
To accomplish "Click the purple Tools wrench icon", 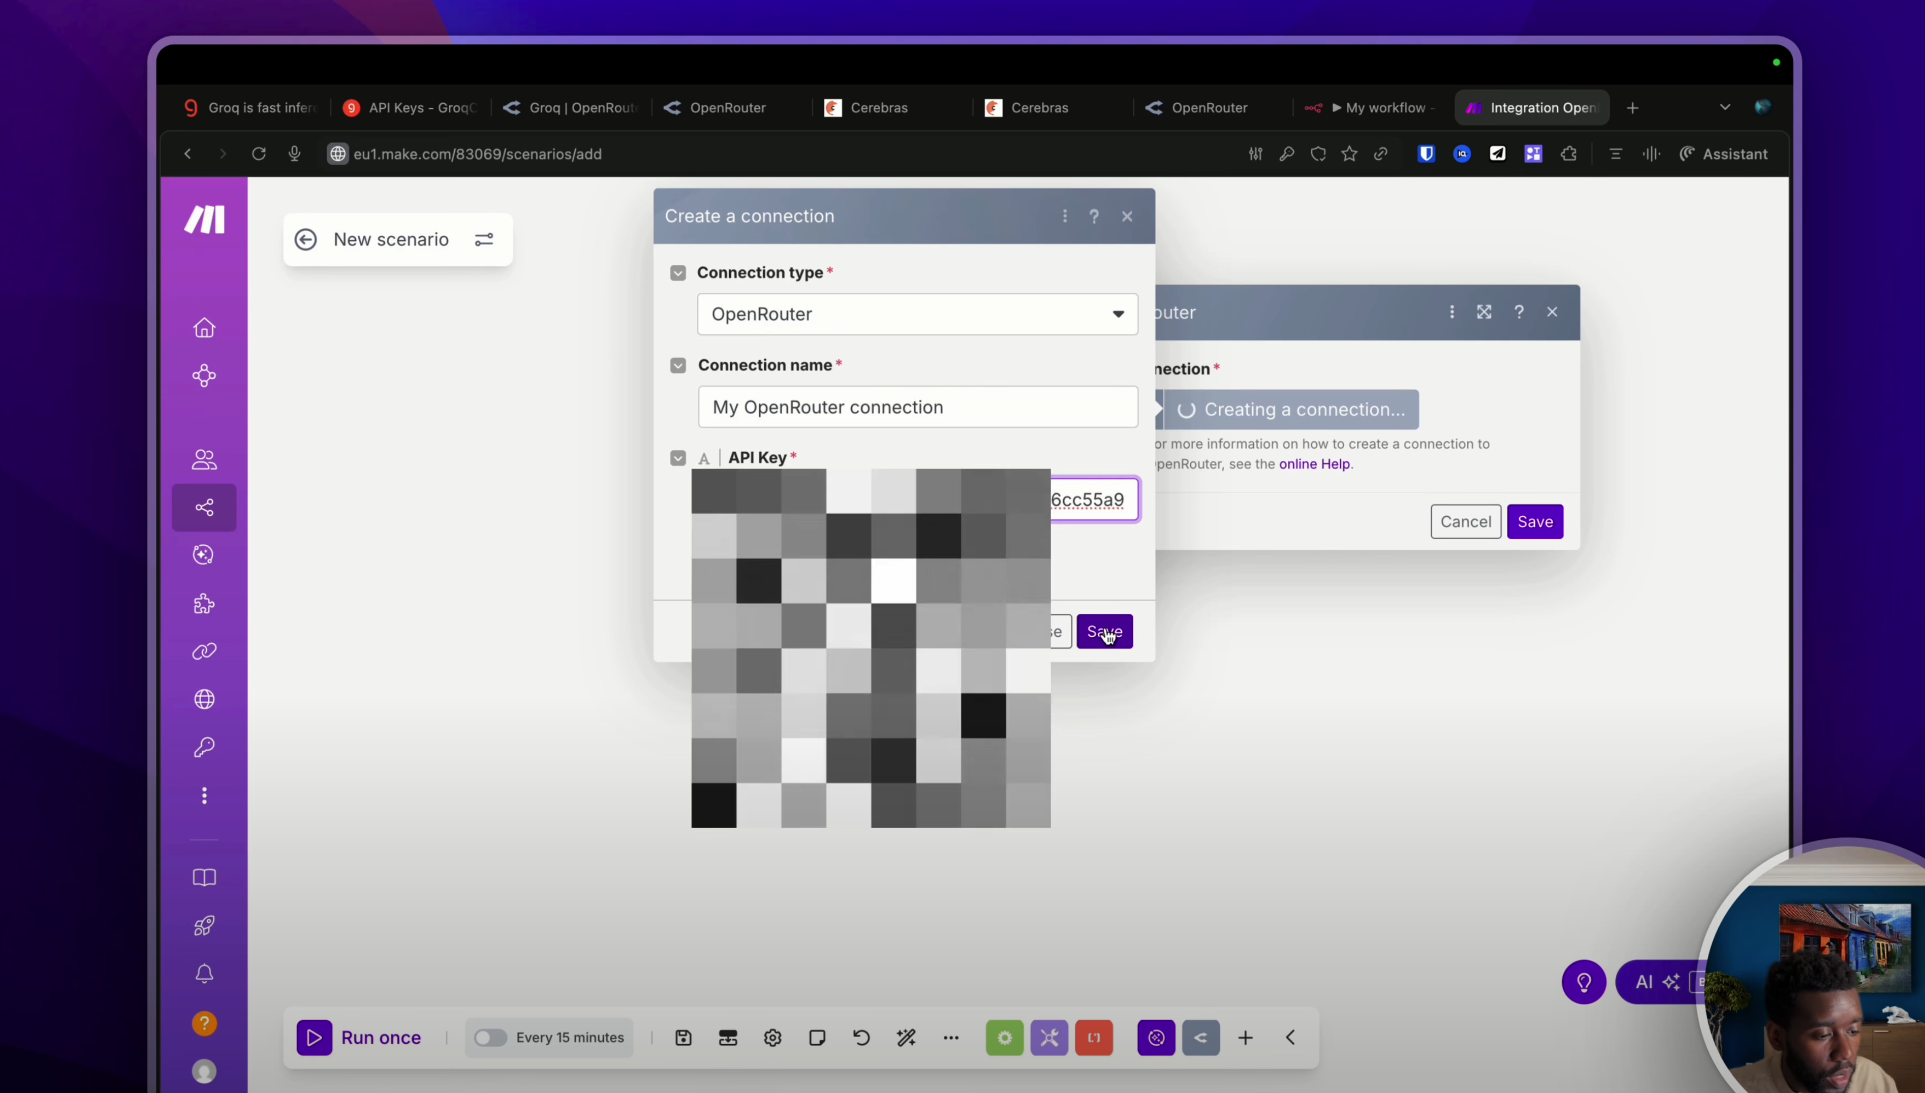I will 1049,1038.
